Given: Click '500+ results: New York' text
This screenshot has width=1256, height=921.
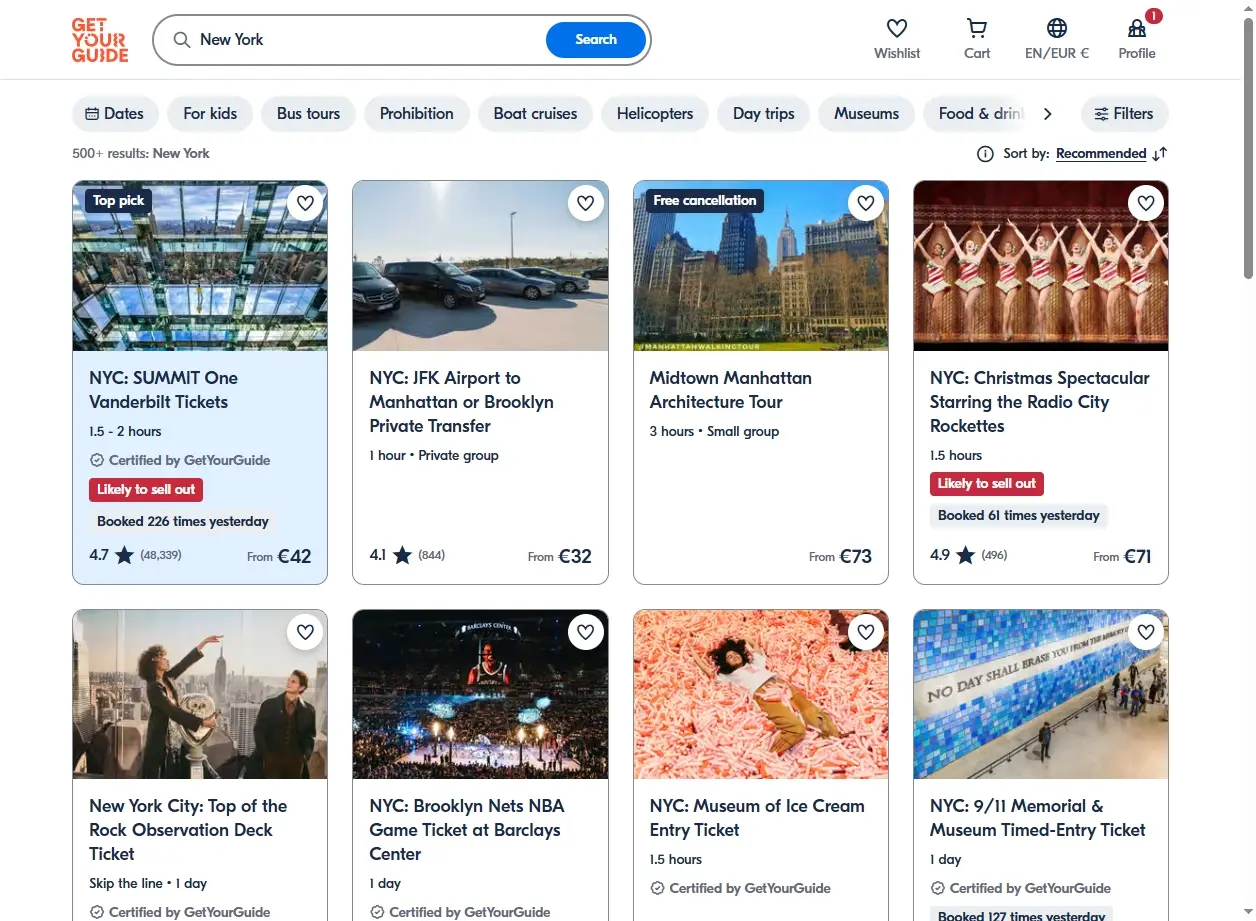Looking at the screenshot, I should coord(141,154).
